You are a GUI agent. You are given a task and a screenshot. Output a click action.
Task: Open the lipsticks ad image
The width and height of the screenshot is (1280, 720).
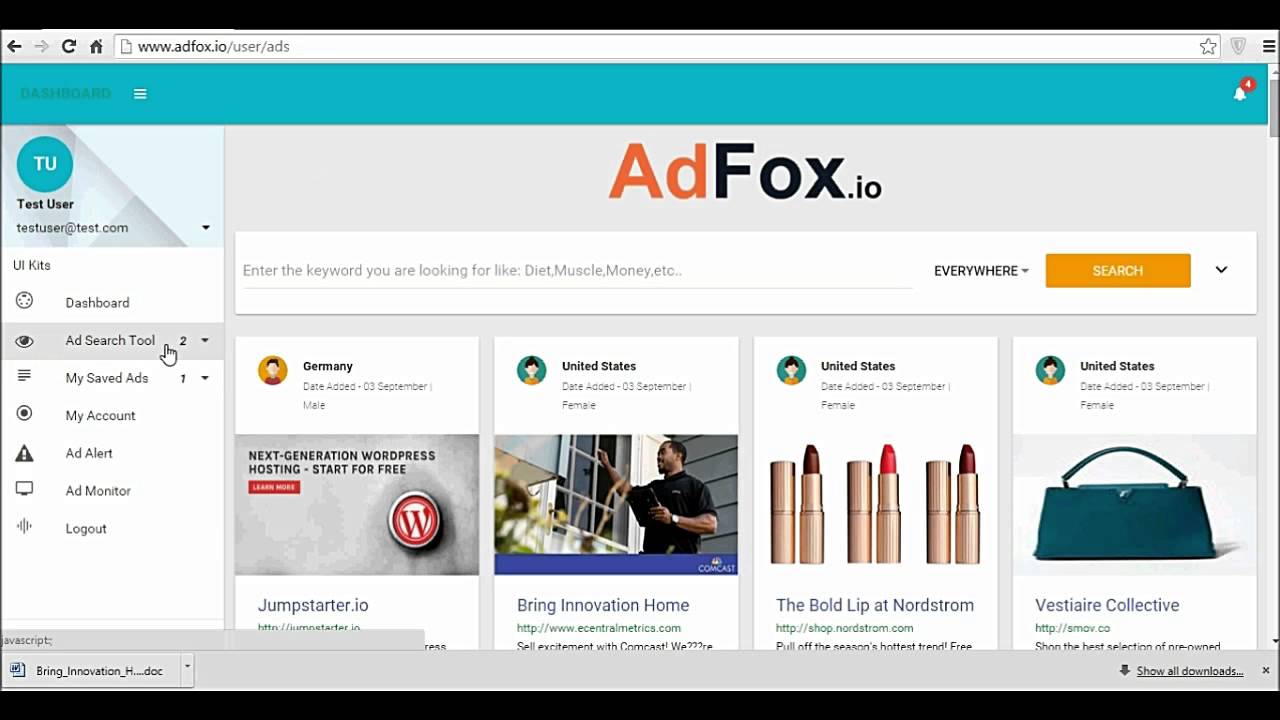click(x=875, y=505)
